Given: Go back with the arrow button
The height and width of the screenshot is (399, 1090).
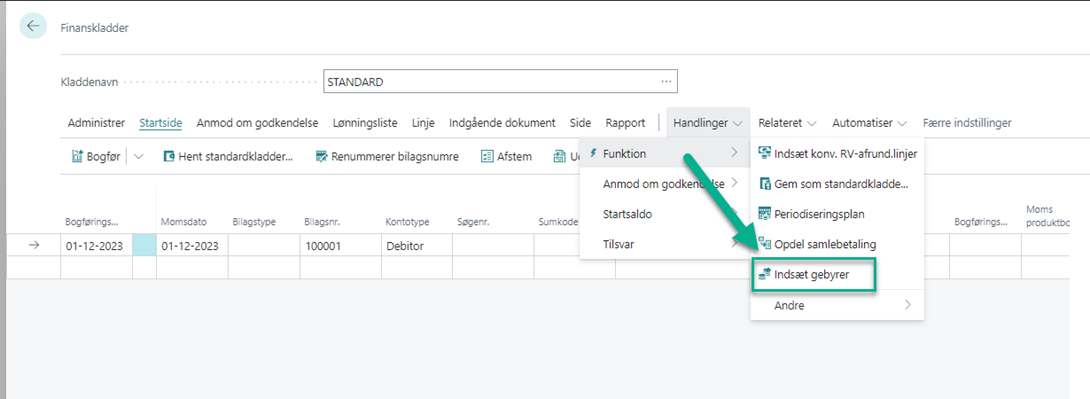Looking at the screenshot, I should [33, 26].
